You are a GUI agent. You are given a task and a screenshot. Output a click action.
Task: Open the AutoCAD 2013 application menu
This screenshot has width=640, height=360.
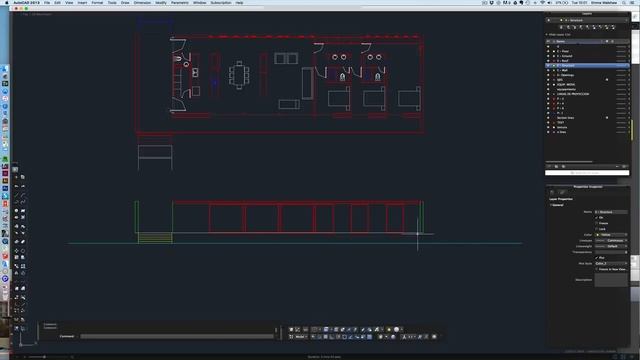click(x=27, y=2)
